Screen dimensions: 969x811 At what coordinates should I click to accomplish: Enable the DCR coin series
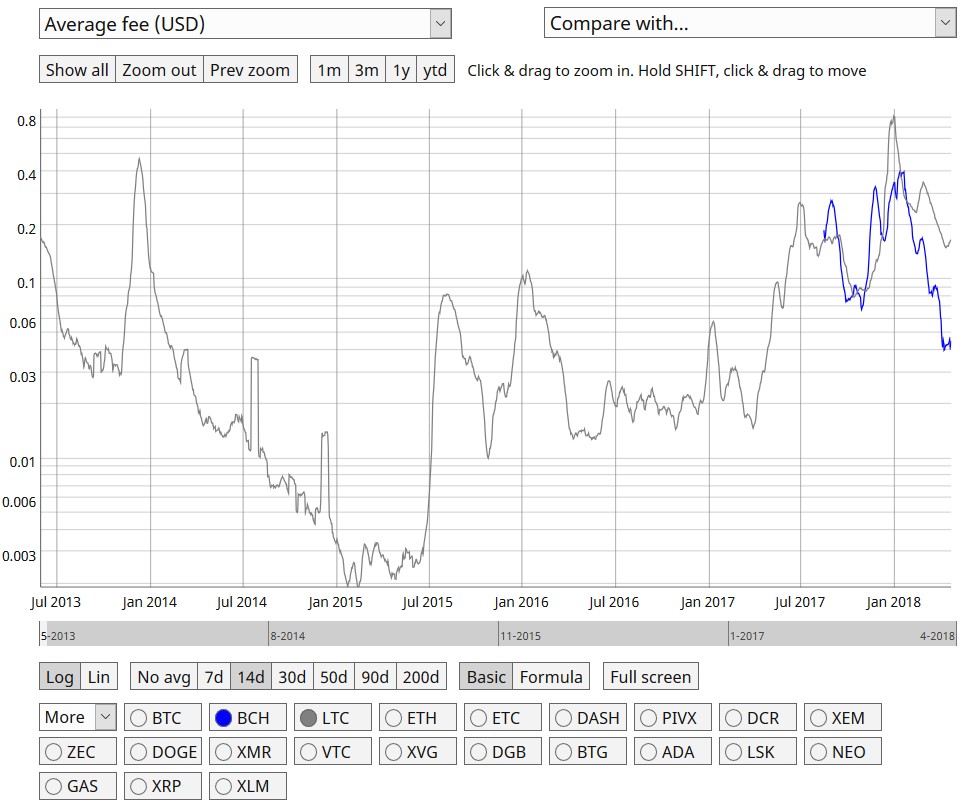[x=758, y=717]
